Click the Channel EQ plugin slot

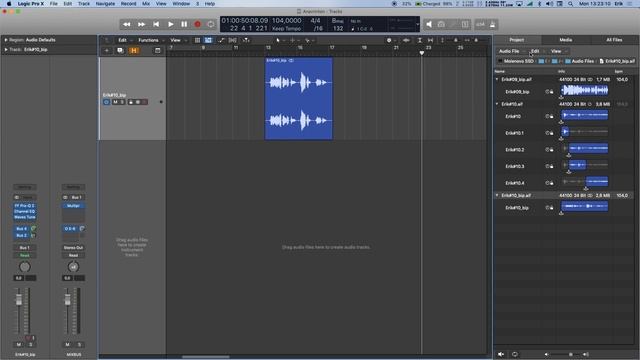point(25,211)
